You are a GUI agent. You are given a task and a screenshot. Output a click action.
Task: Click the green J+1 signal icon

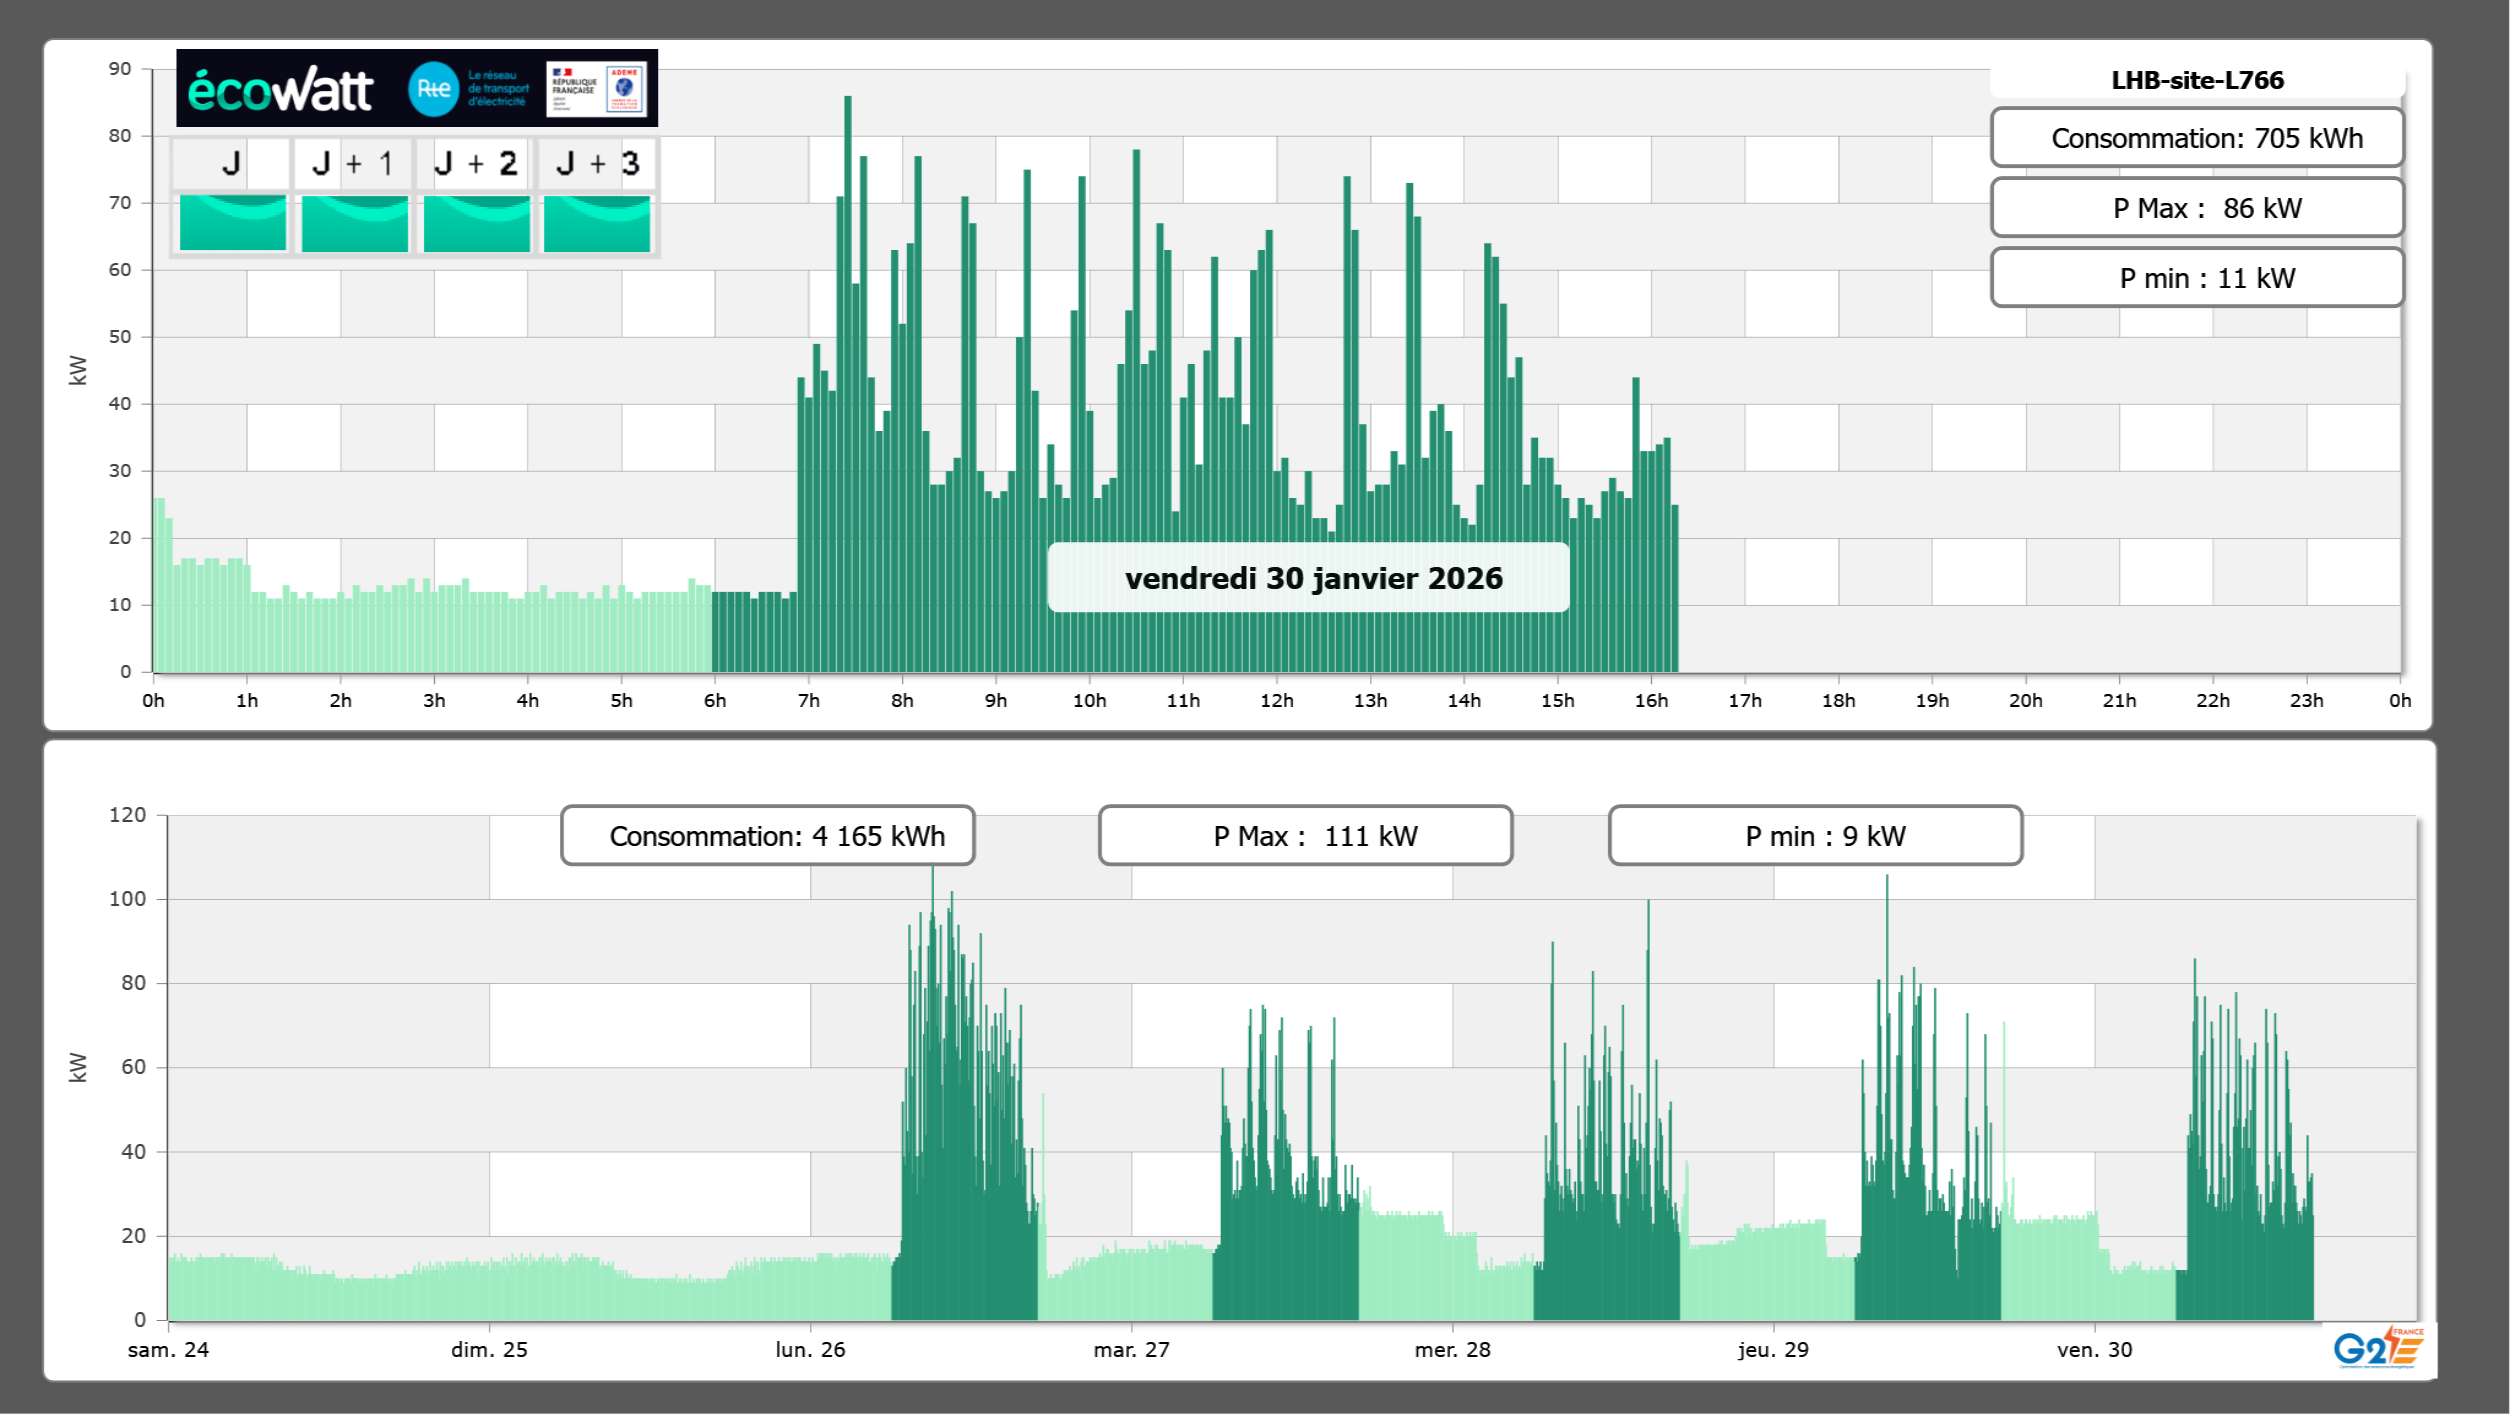[x=354, y=222]
